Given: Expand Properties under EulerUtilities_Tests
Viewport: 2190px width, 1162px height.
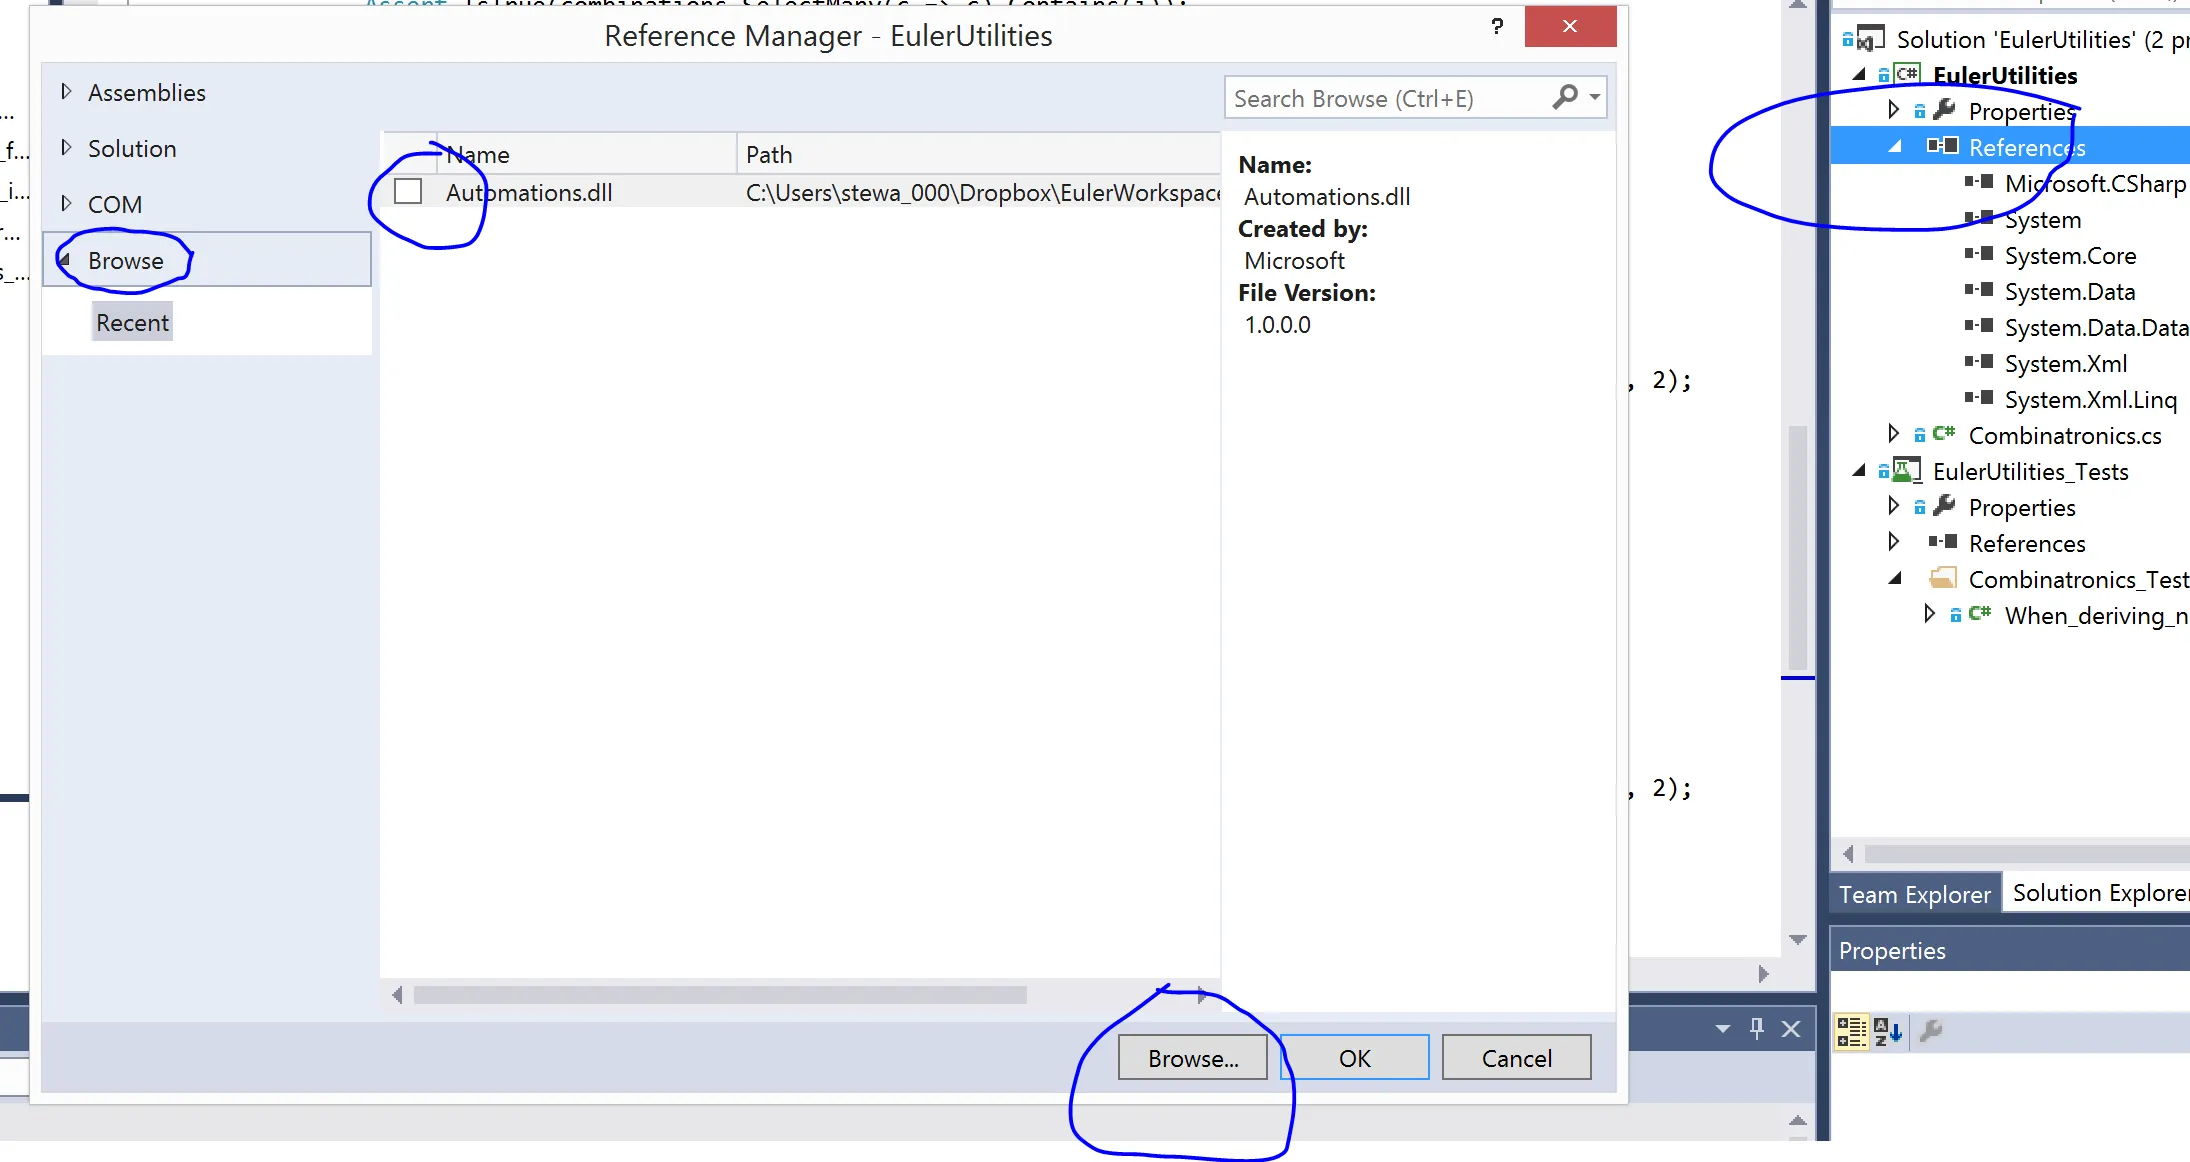Looking at the screenshot, I should tap(1893, 506).
